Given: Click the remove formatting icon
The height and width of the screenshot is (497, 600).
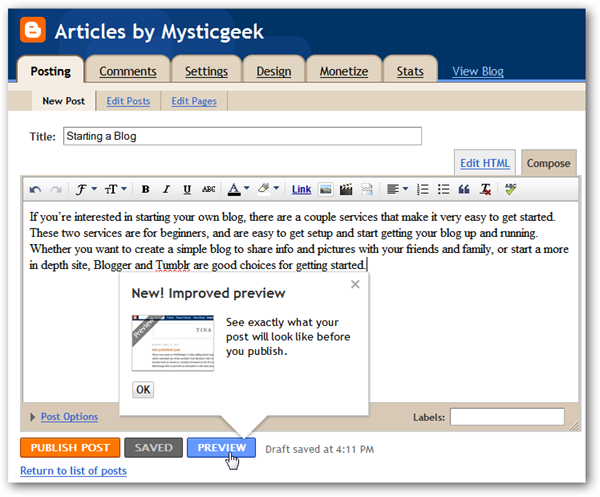Looking at the screenshot, I should (485, 189).
